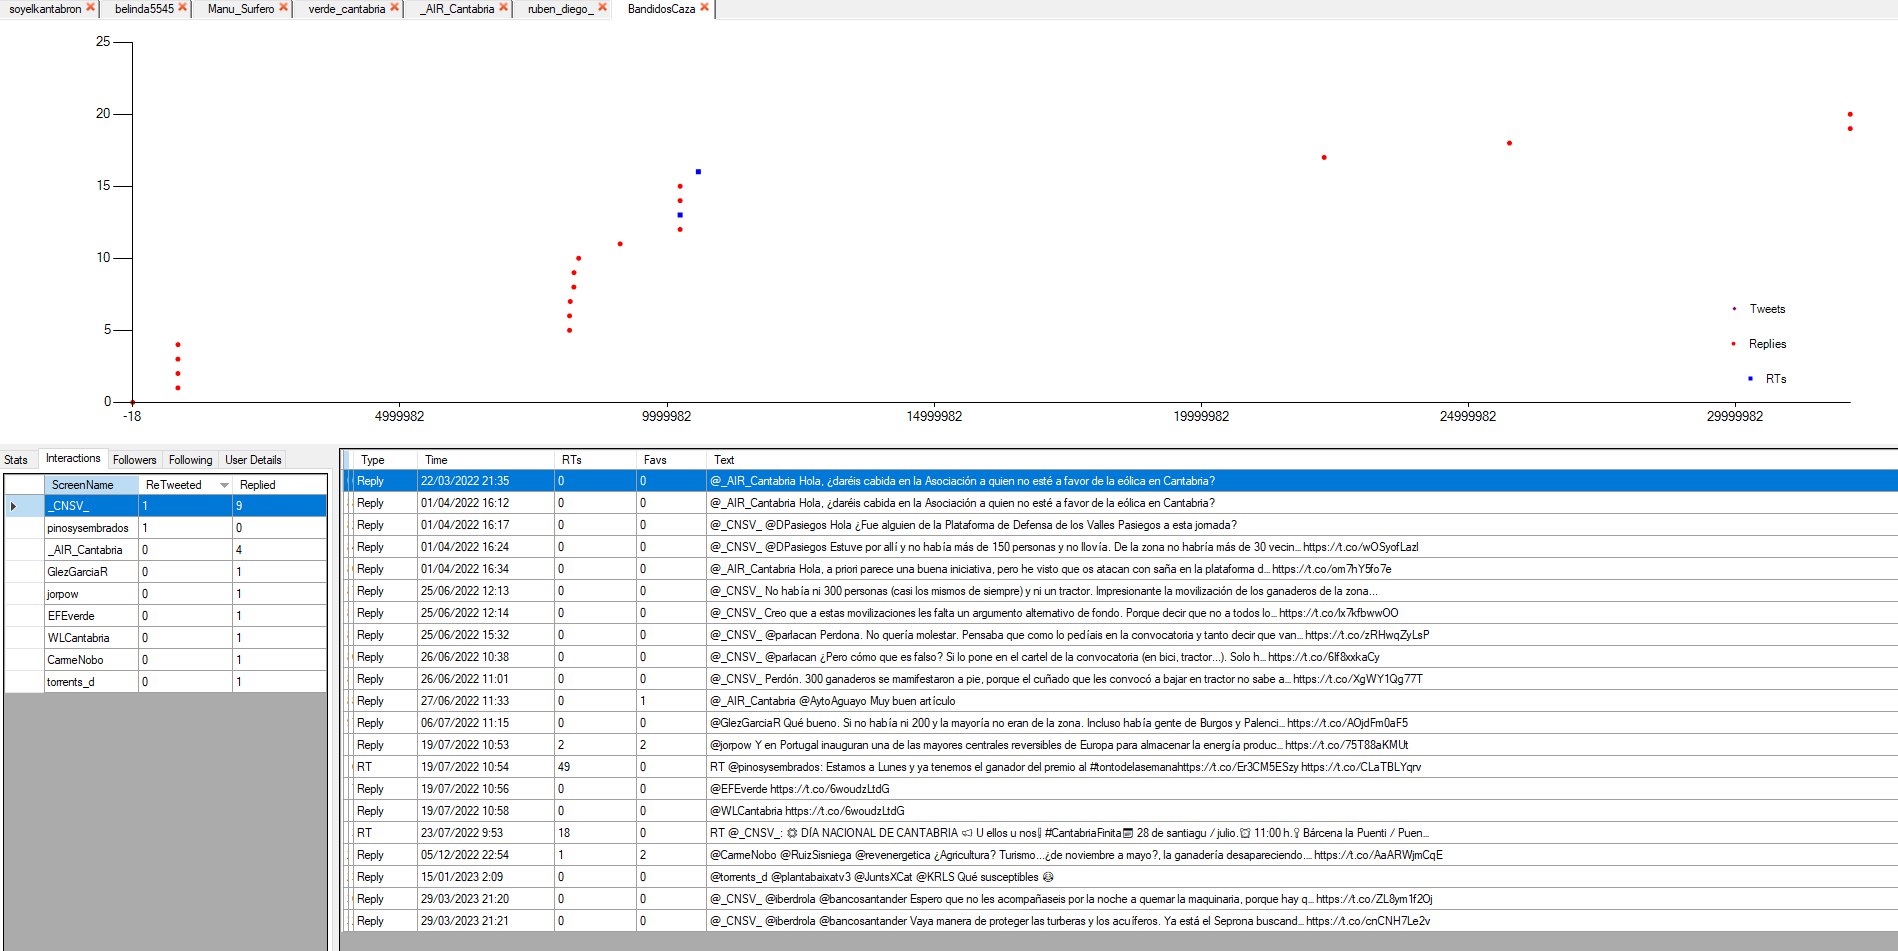The width and height of the screenshot is (1898, 951).
Task: Click the @GlezGarciaR reply text
Action: 1059,723
